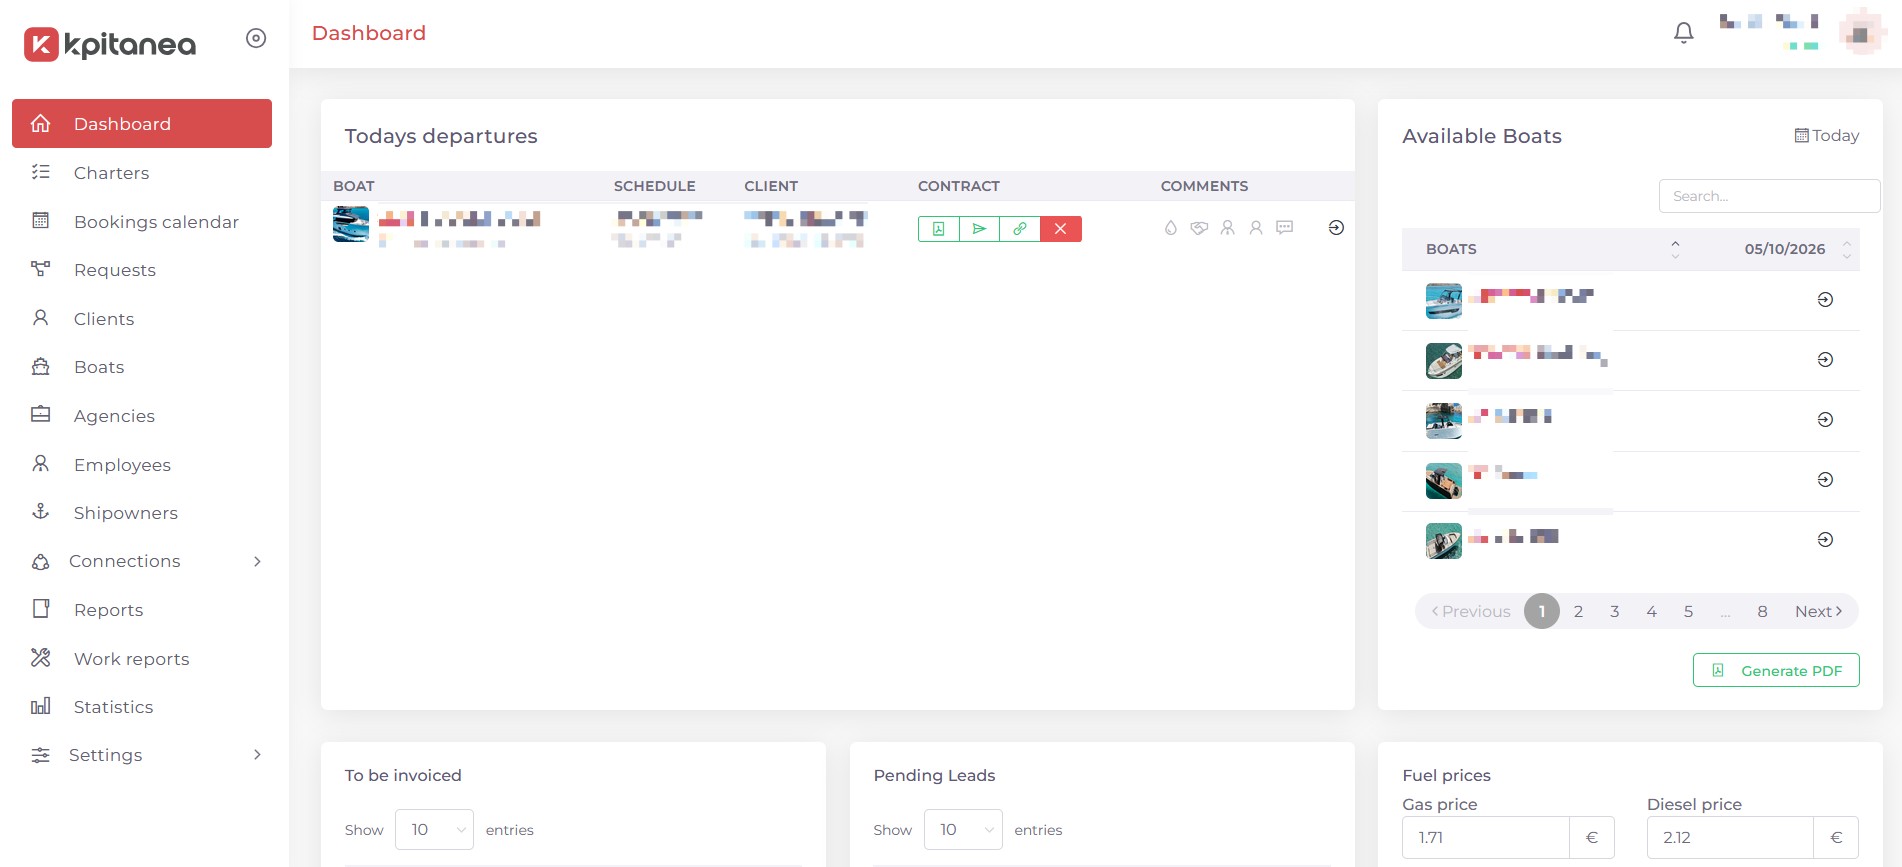This screenshot has height=867, width=1902.
Task: Open Bookings calendar from the sidebar
Action: coord(142,222)
